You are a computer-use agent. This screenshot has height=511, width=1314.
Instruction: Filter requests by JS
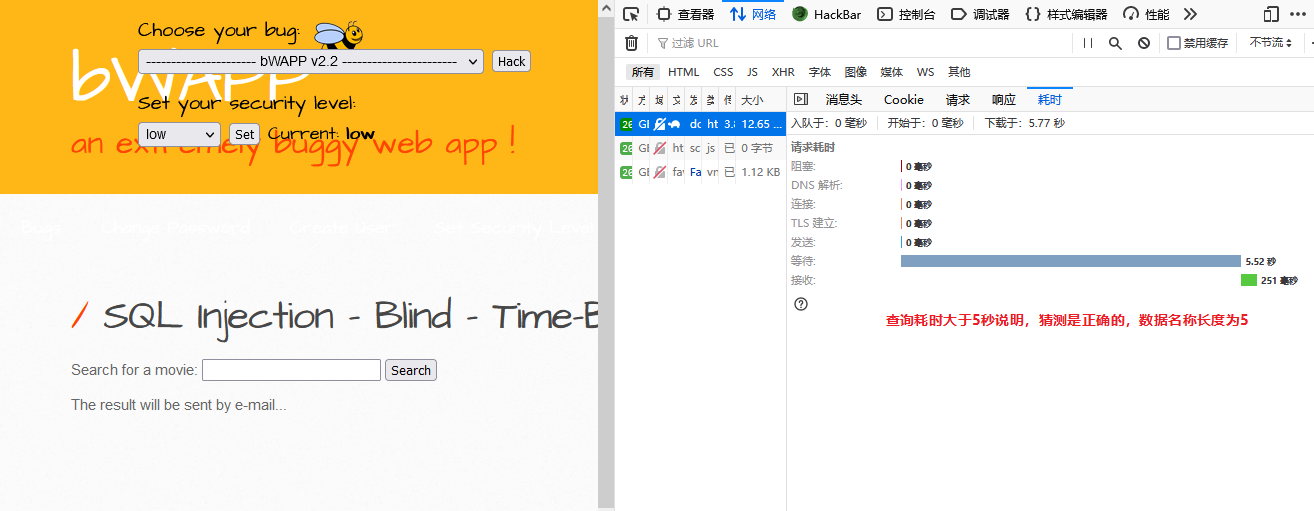[752, 72]
